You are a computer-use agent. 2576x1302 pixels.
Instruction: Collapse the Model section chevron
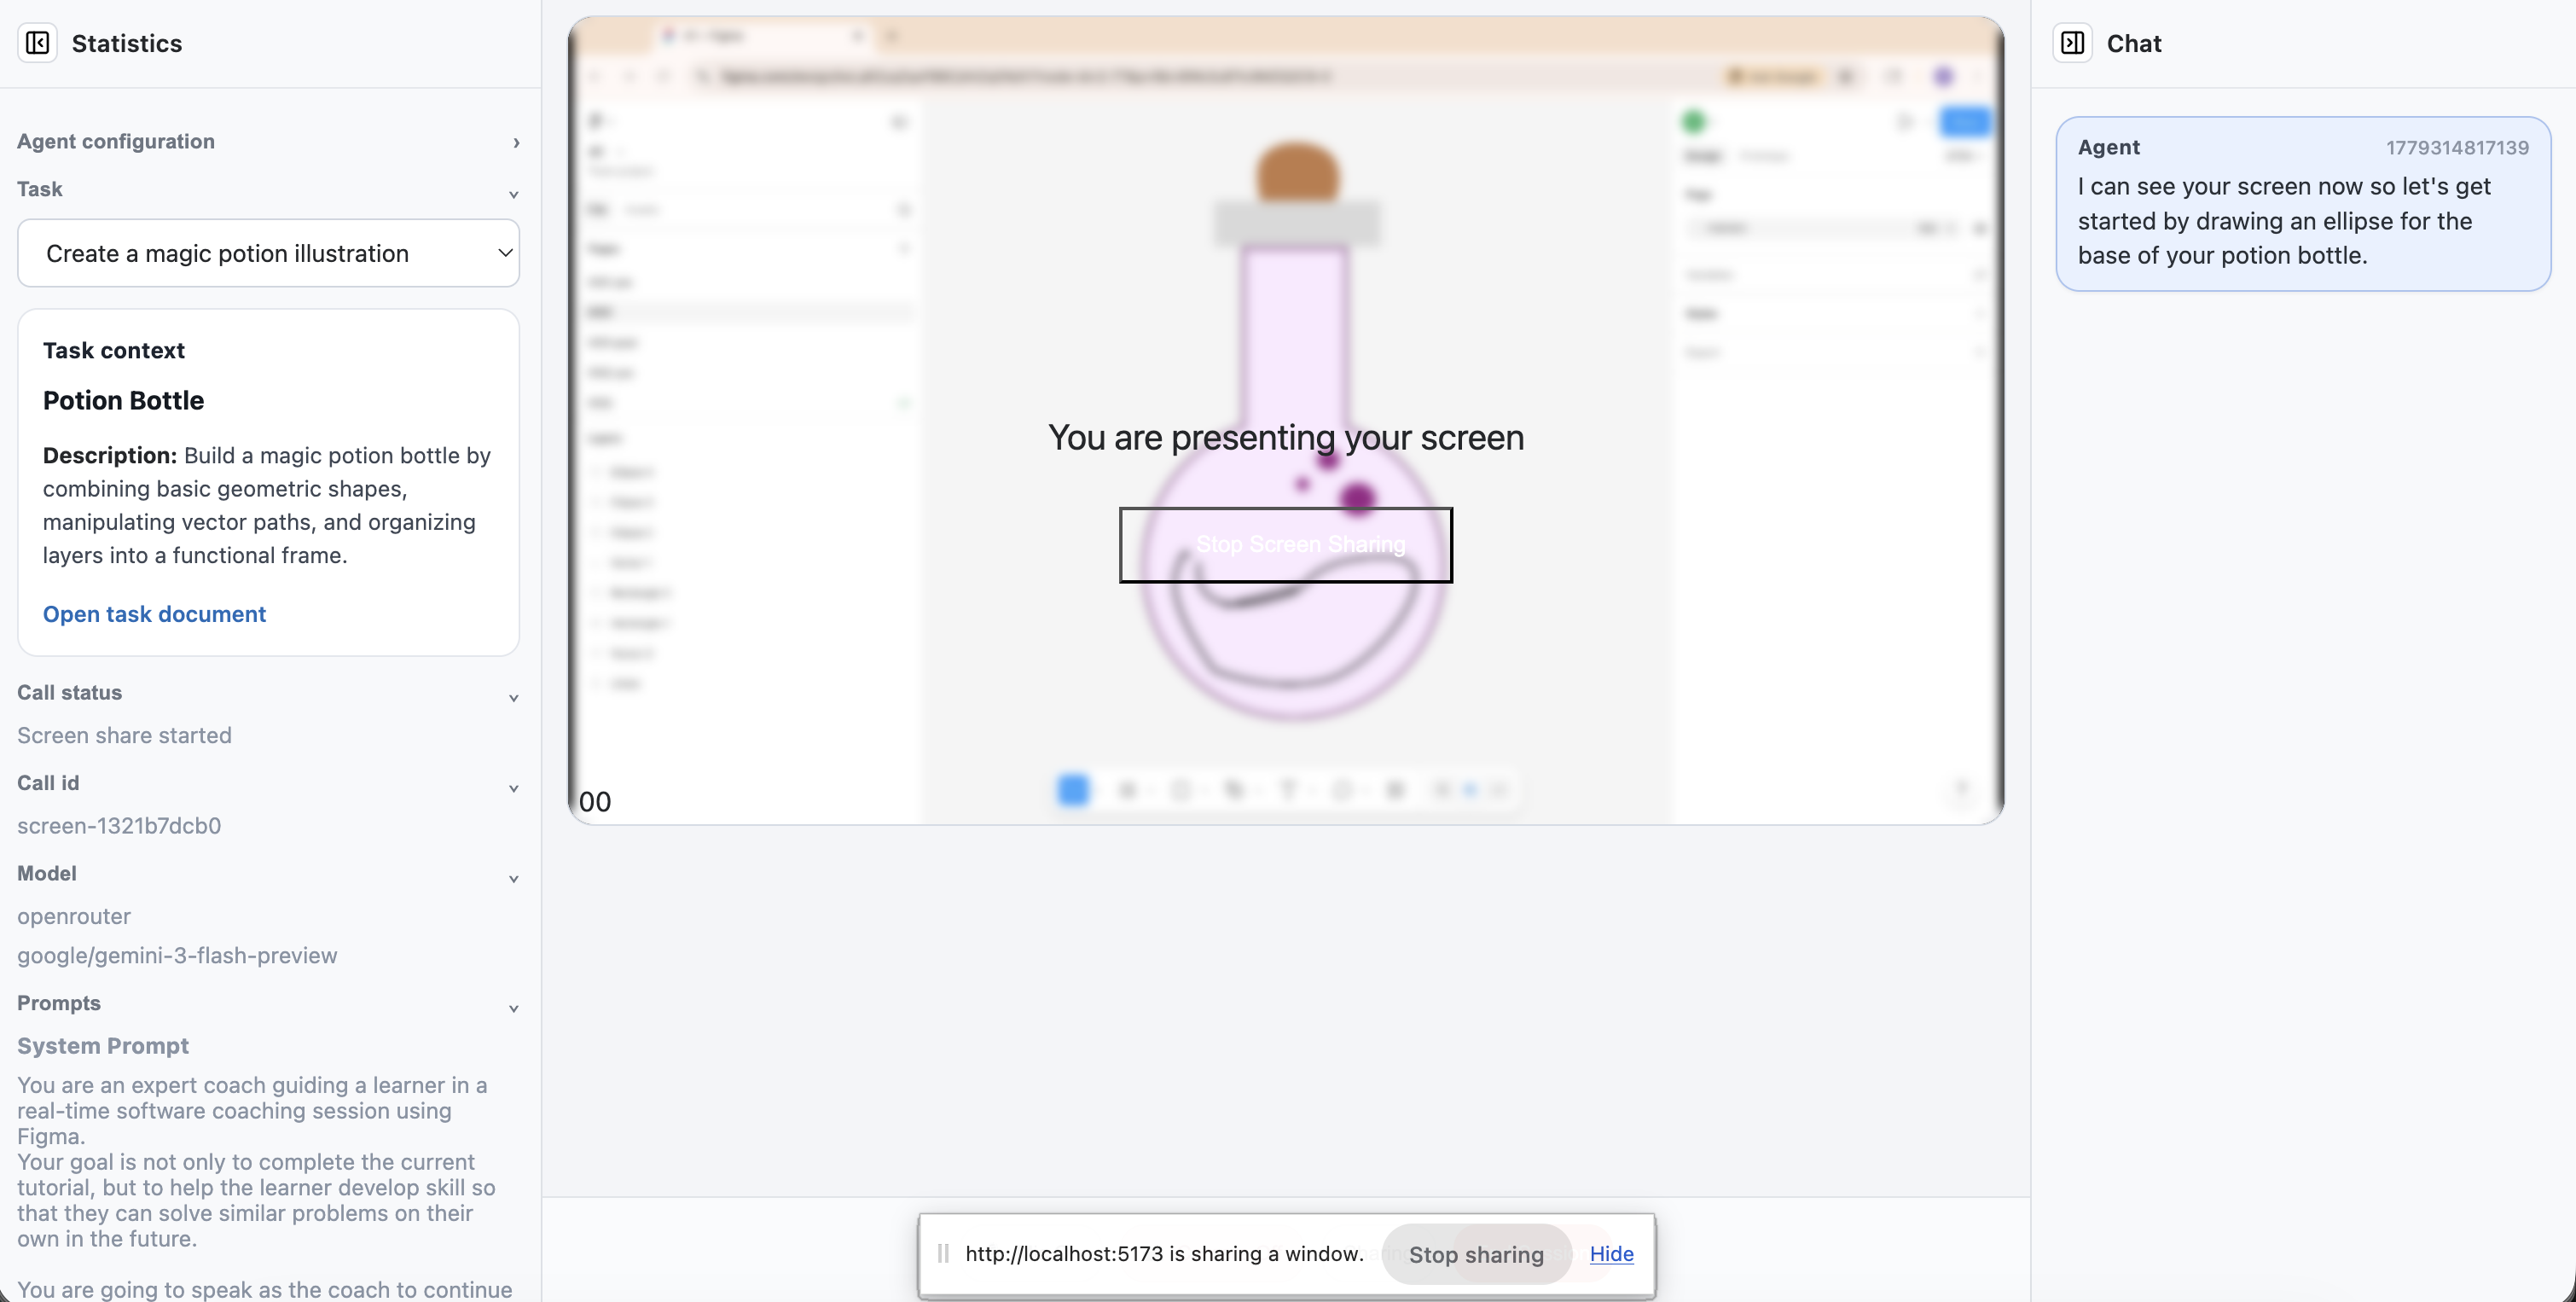(x=514, y=879)
